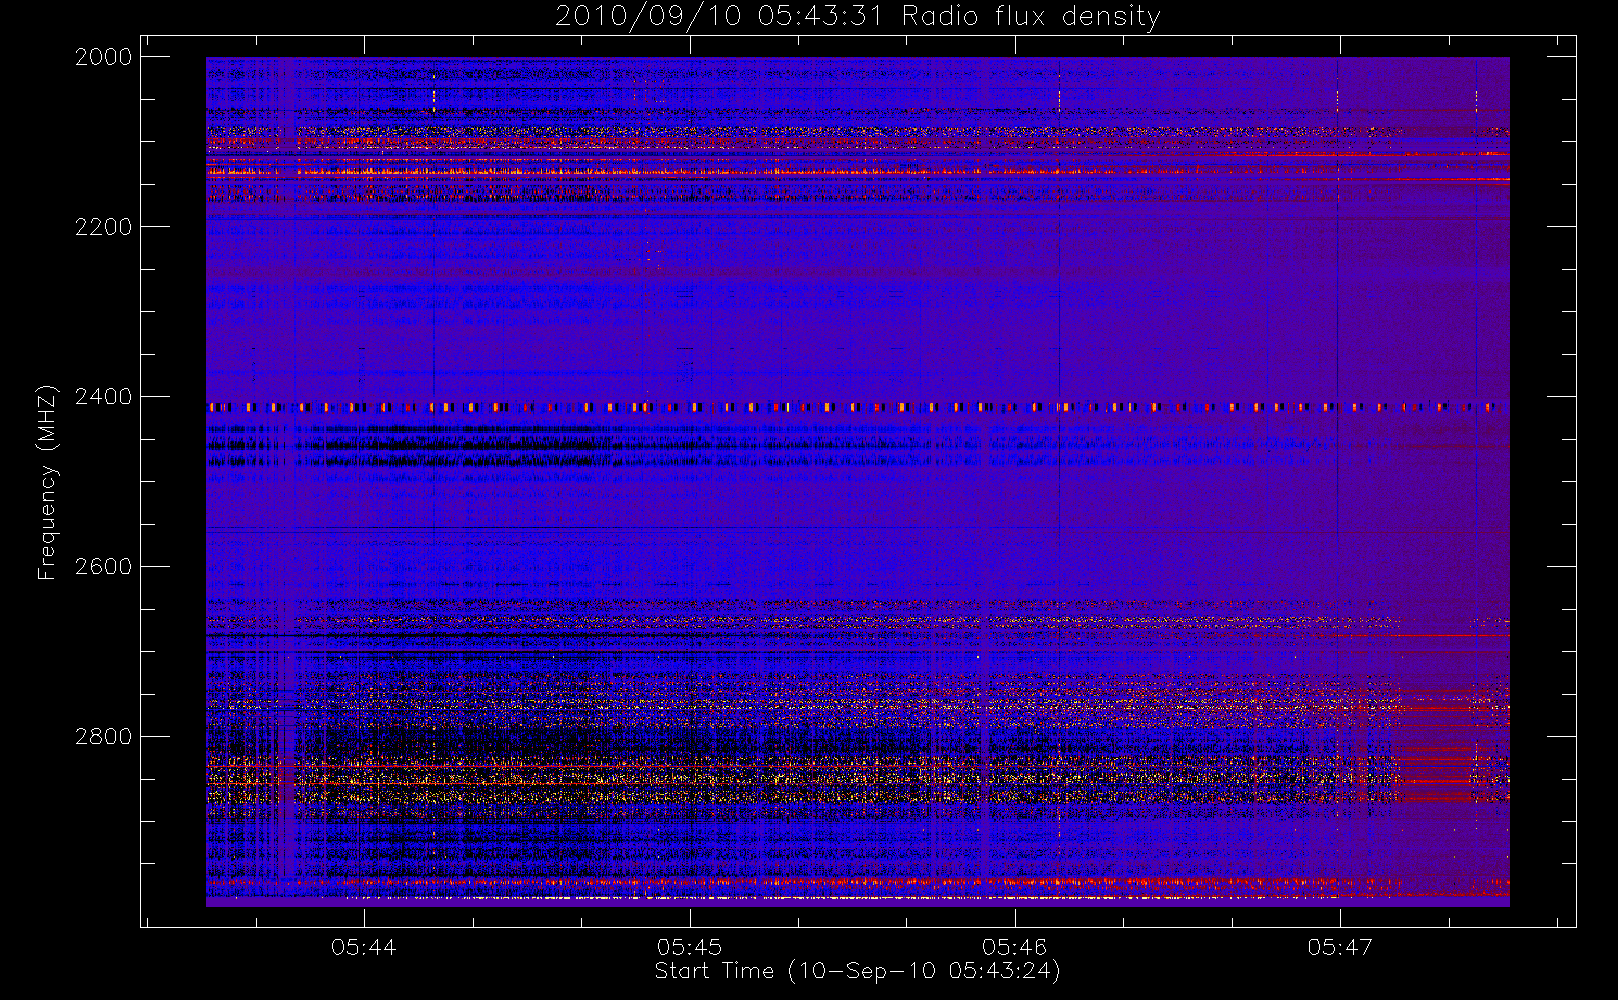
Task: Click the 2800 frequency tick label
Action: 104,737
